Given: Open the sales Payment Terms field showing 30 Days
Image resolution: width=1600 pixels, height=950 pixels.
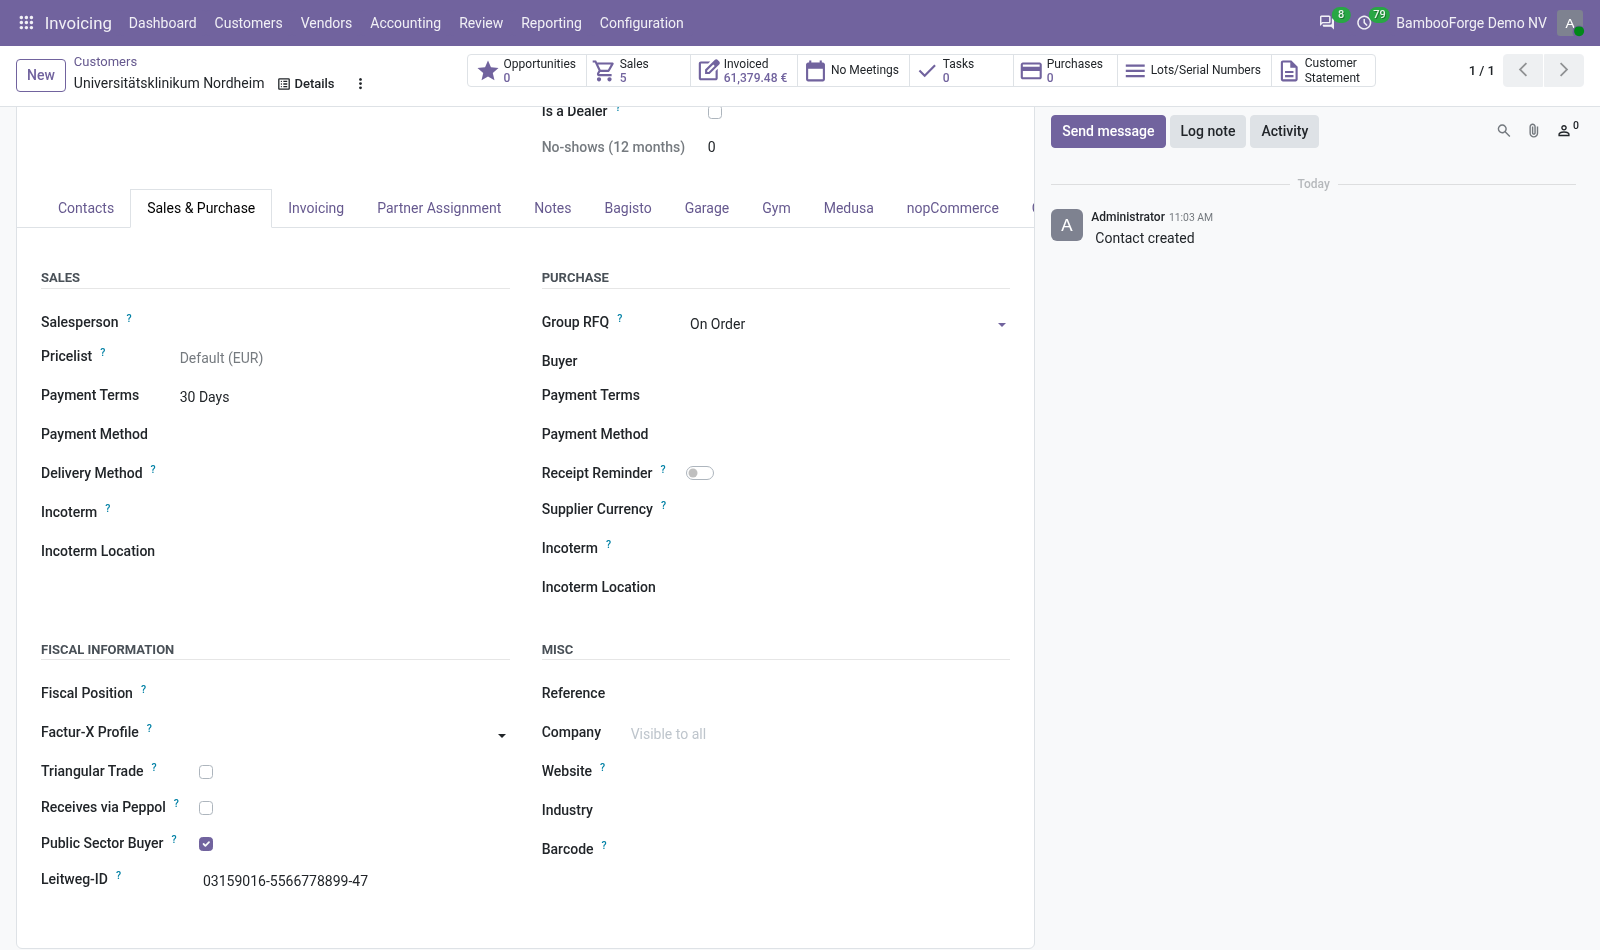Looking at the screenshot, I should pos(343,397).
